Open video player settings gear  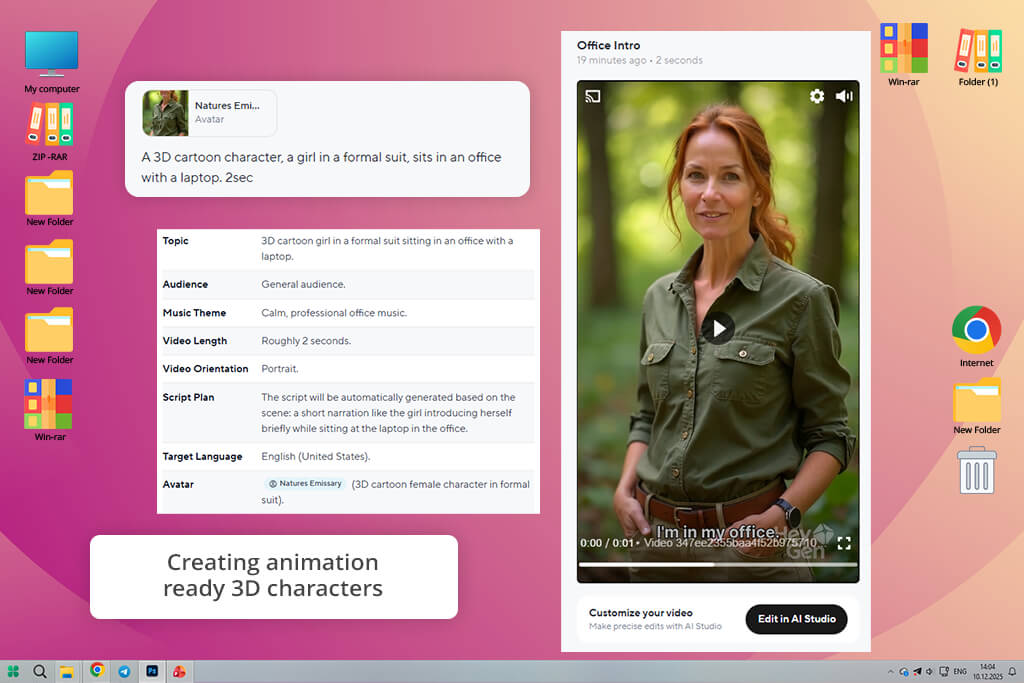(x=816, y=97)
